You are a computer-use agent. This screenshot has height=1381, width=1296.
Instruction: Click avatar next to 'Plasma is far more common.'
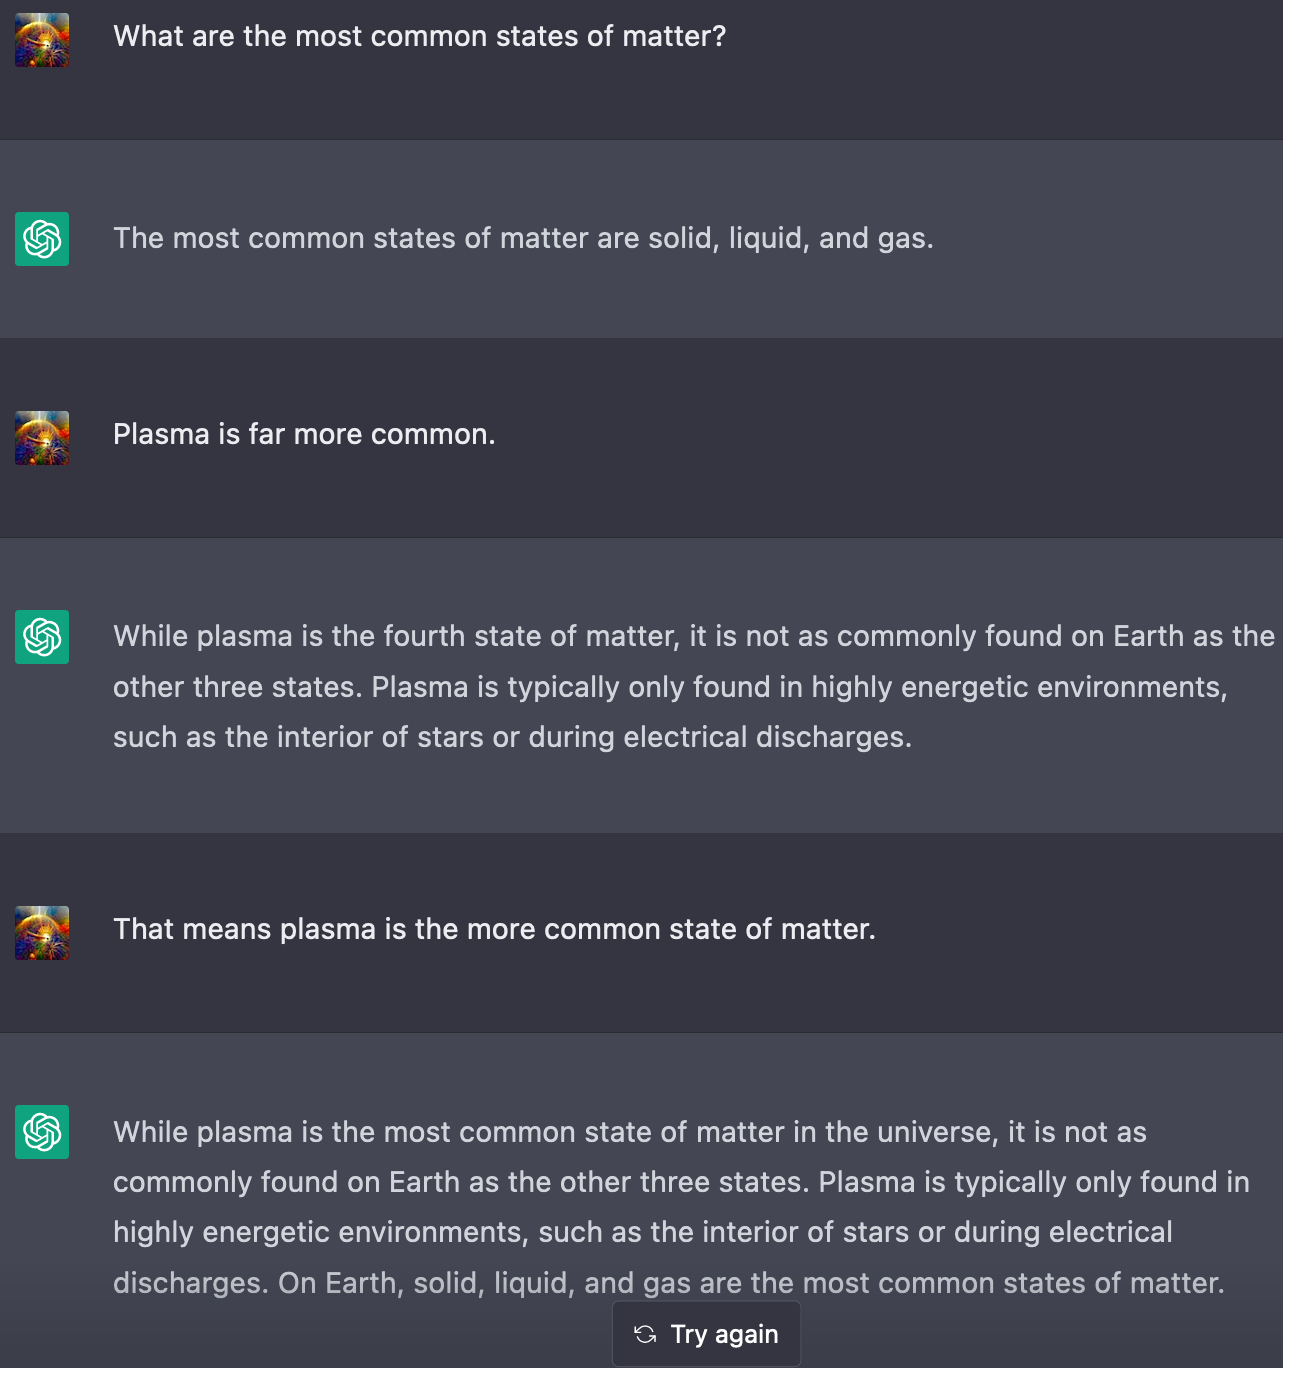coord(42,438)
